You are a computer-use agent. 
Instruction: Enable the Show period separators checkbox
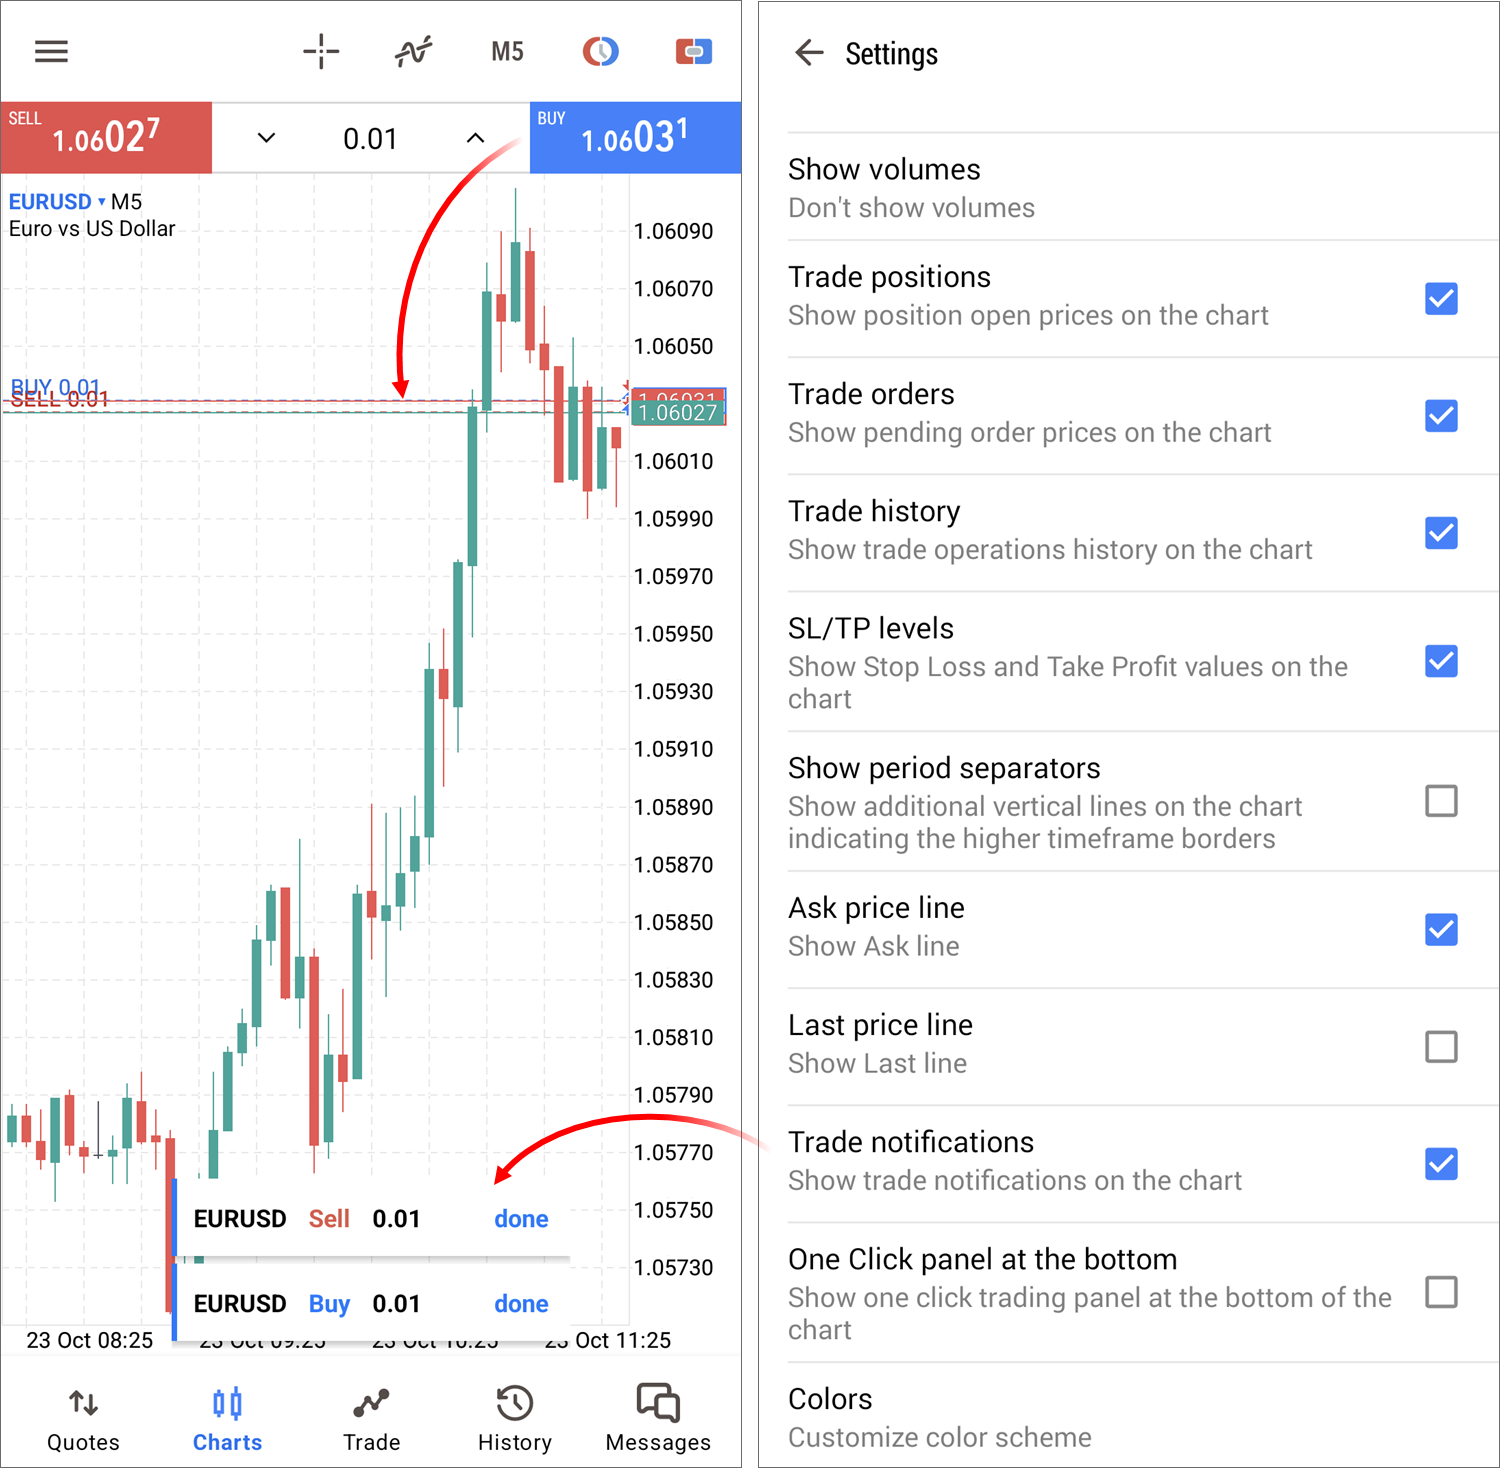(1441, 801)
